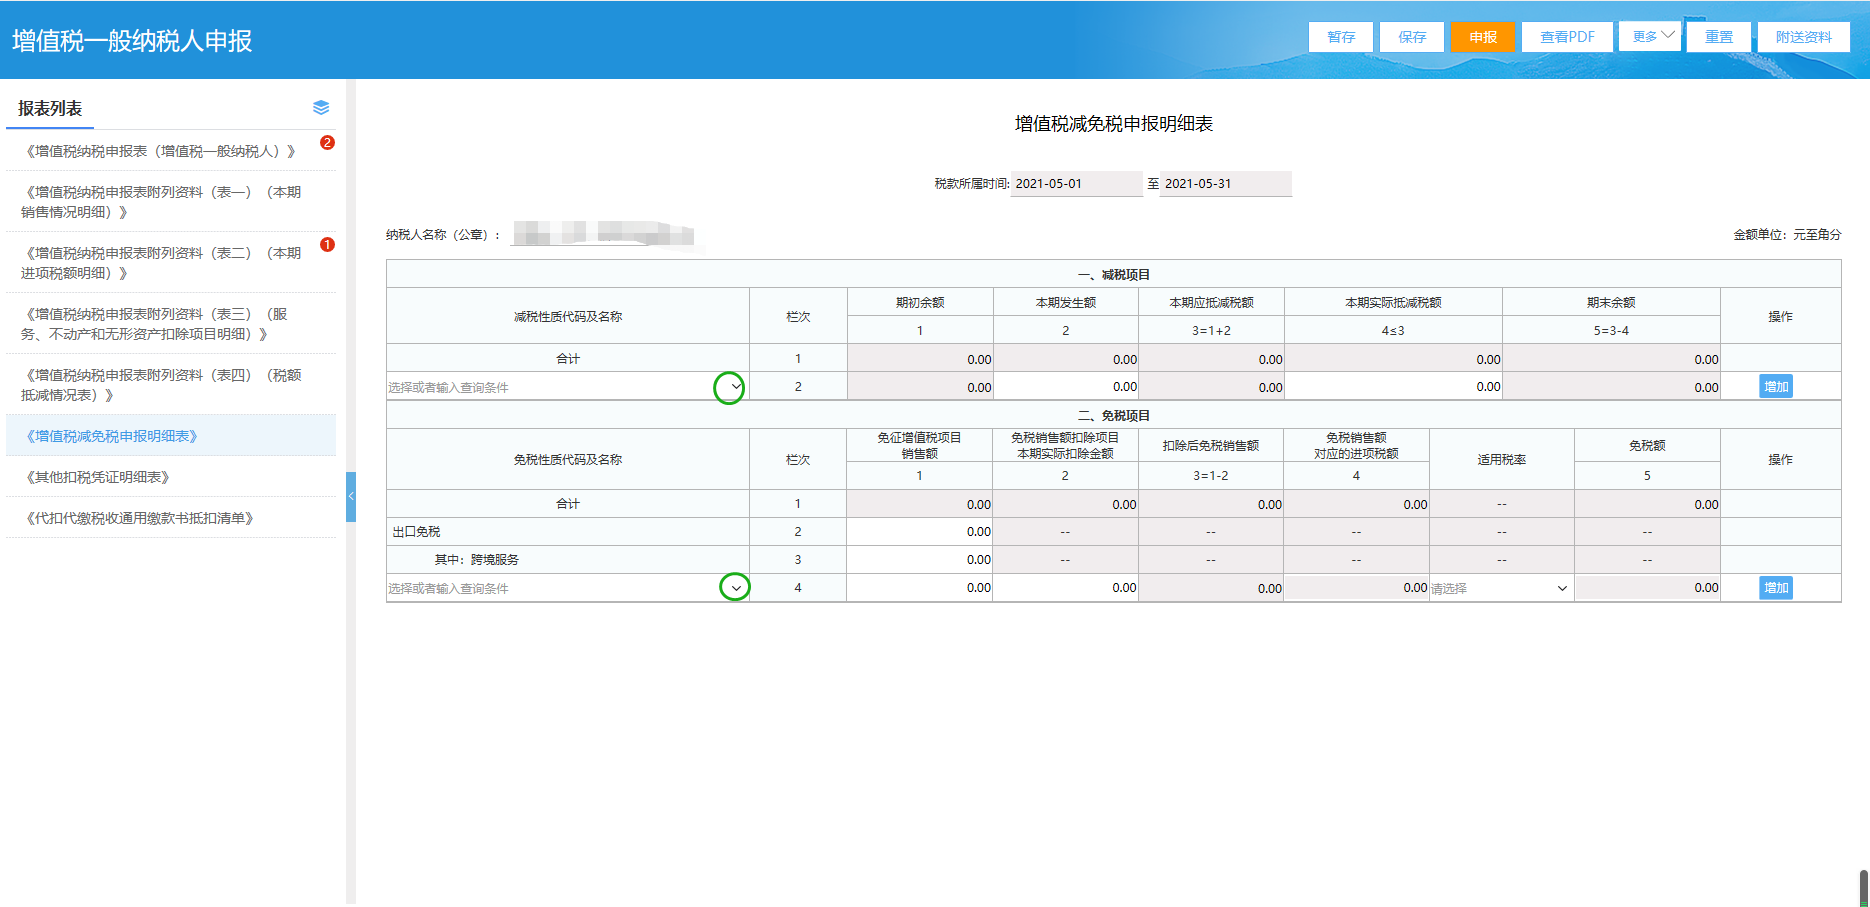Expand the 适用税率 请选择 dropdown
Screen dimensions: 1870x907
tap(1562, 588)
